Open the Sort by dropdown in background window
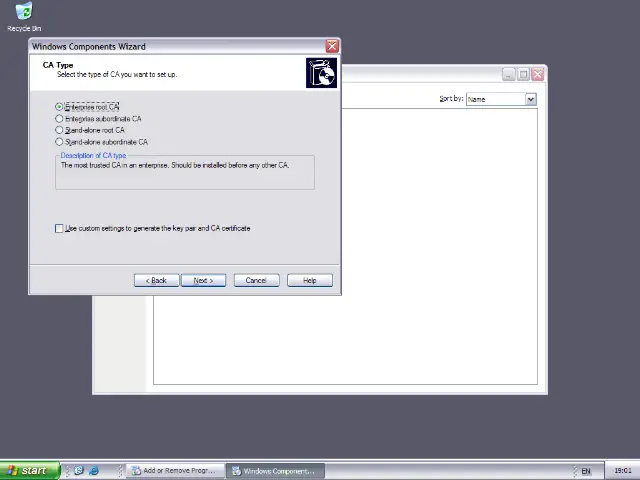The image size is (640, 480). click(531, 99)
